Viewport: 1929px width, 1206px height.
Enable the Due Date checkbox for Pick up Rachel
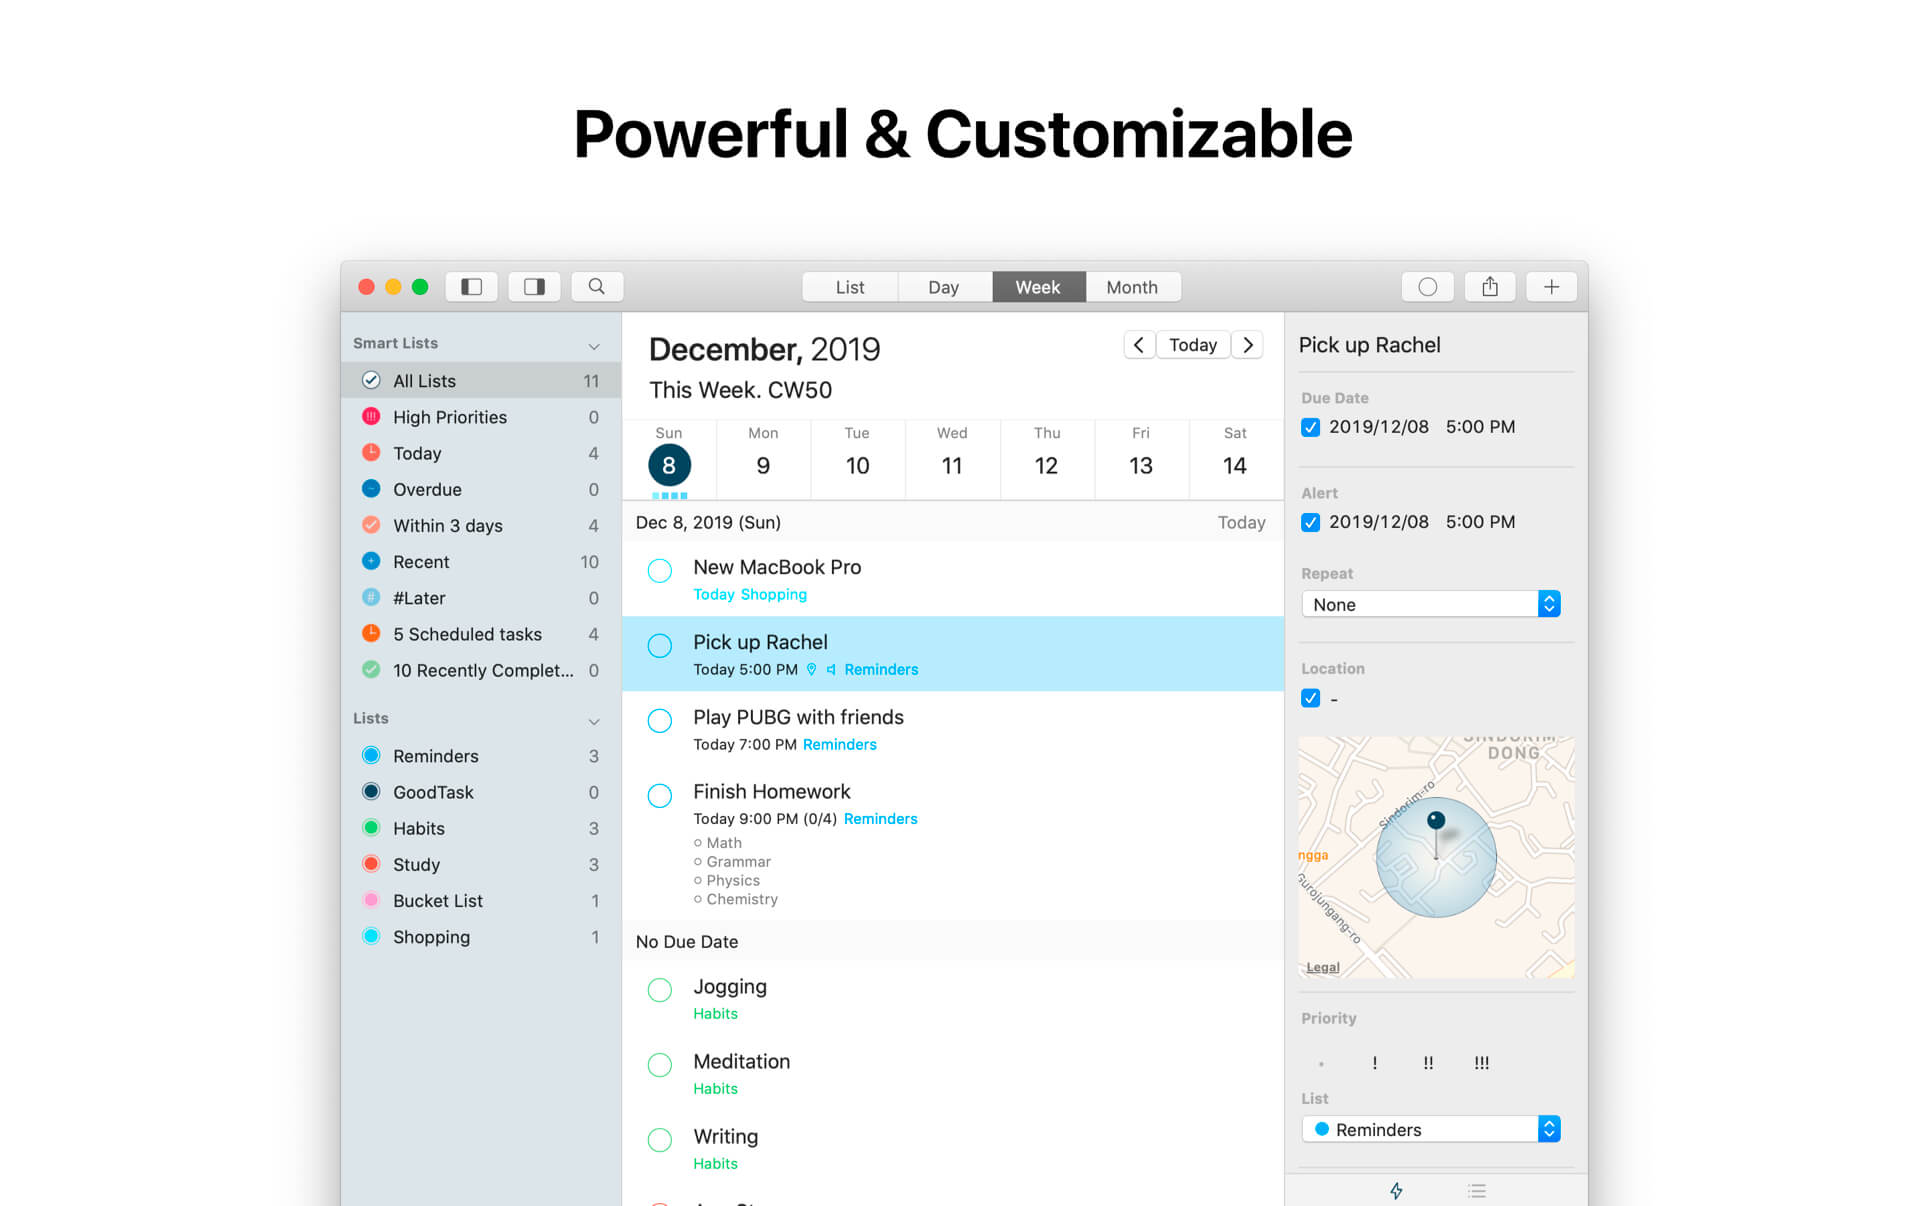[x=1310, y=427]
